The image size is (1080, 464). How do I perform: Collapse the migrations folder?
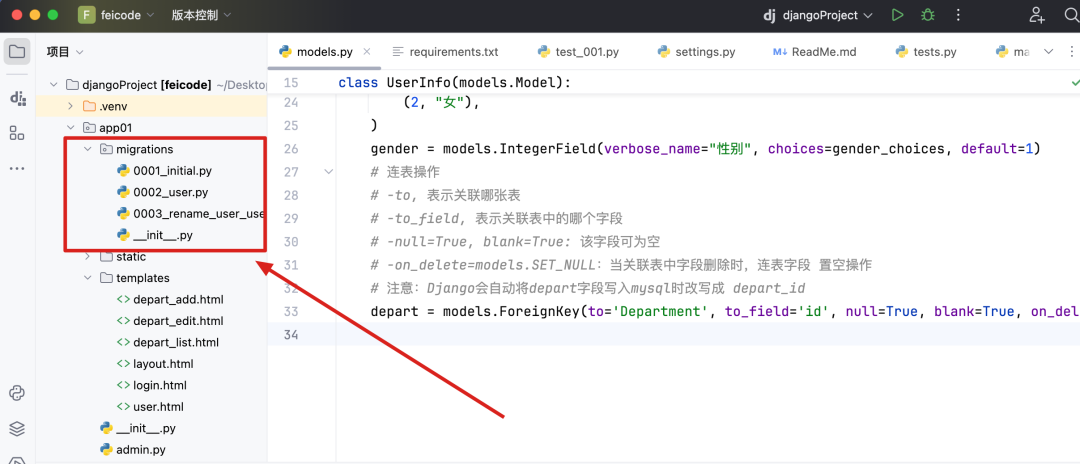87,149
